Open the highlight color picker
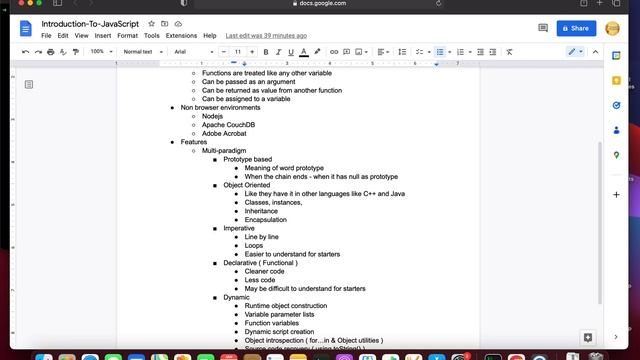The height and width of the screenshot is (360, 640). 317,52
